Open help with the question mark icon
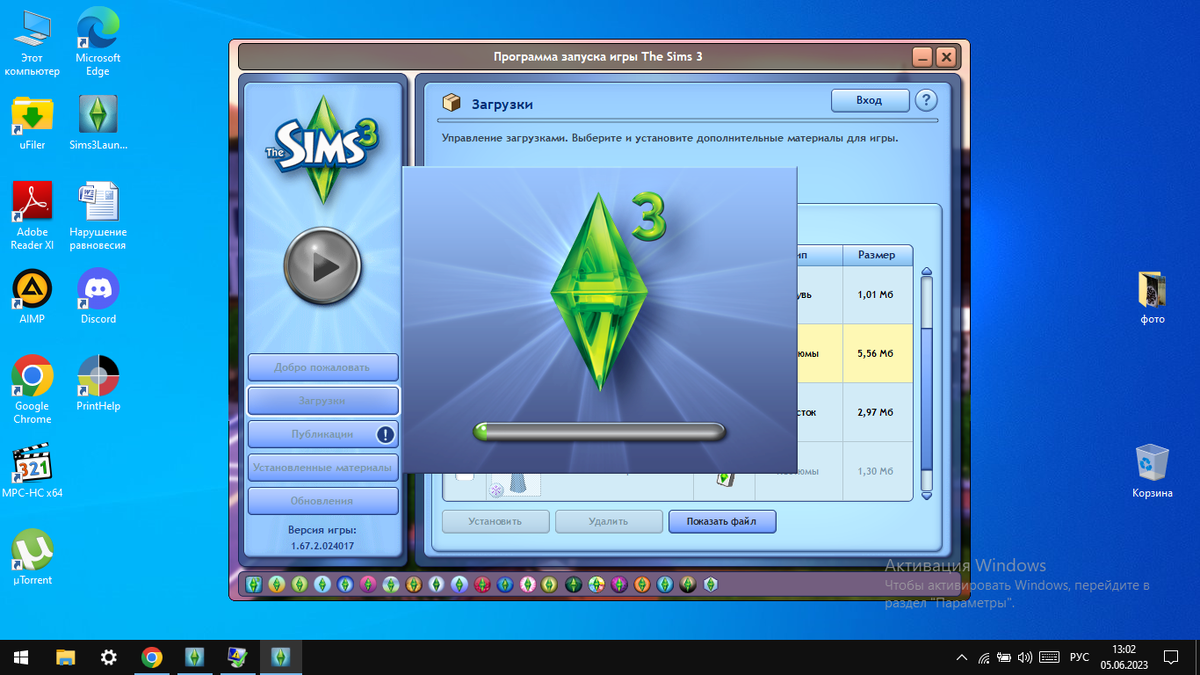The height and width of the screenshot is (675, 1200). coord(927,100)
